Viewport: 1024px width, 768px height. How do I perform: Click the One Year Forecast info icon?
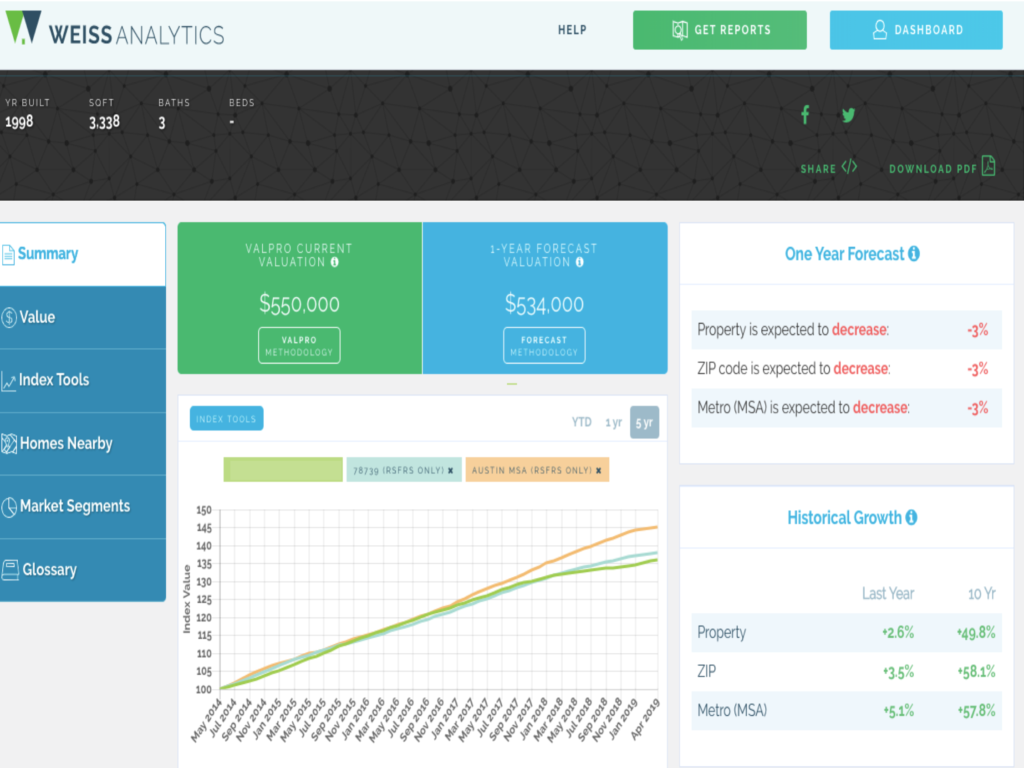point(914,254)
